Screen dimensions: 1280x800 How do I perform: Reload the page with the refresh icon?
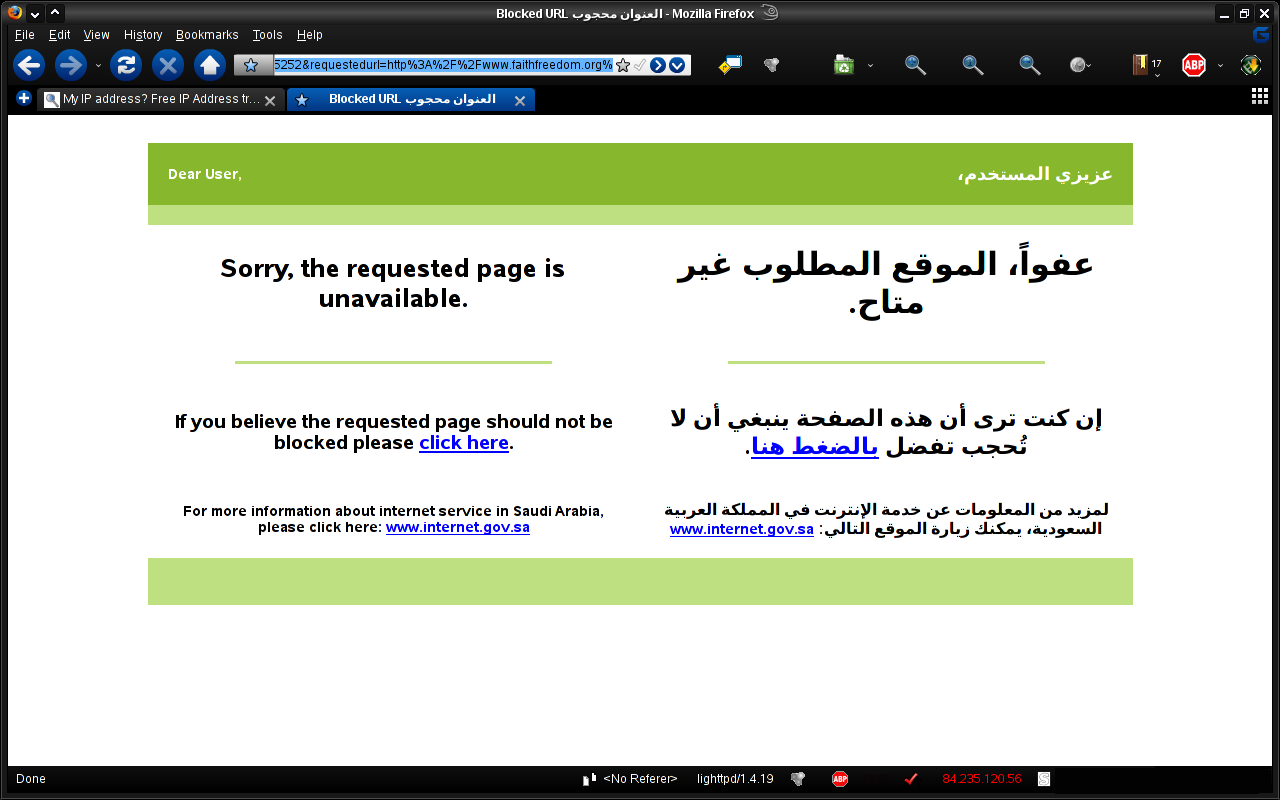(x=126, y=66)
